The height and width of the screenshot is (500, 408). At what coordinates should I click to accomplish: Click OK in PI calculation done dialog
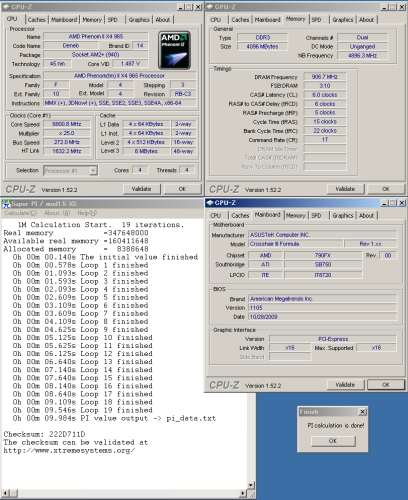coord(333,441)
